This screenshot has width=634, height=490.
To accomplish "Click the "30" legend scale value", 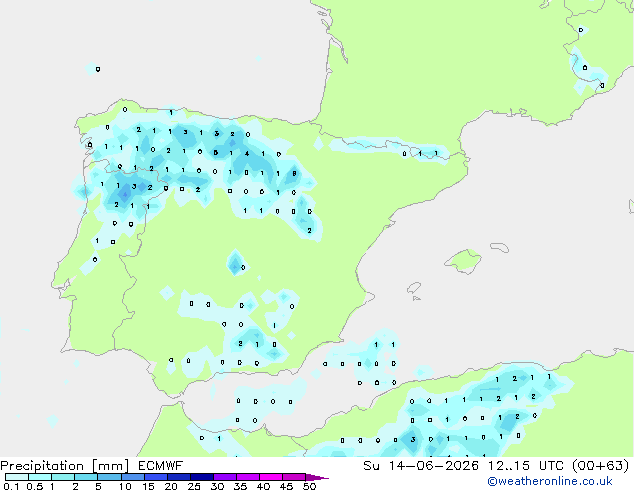I will click(217, 486).
